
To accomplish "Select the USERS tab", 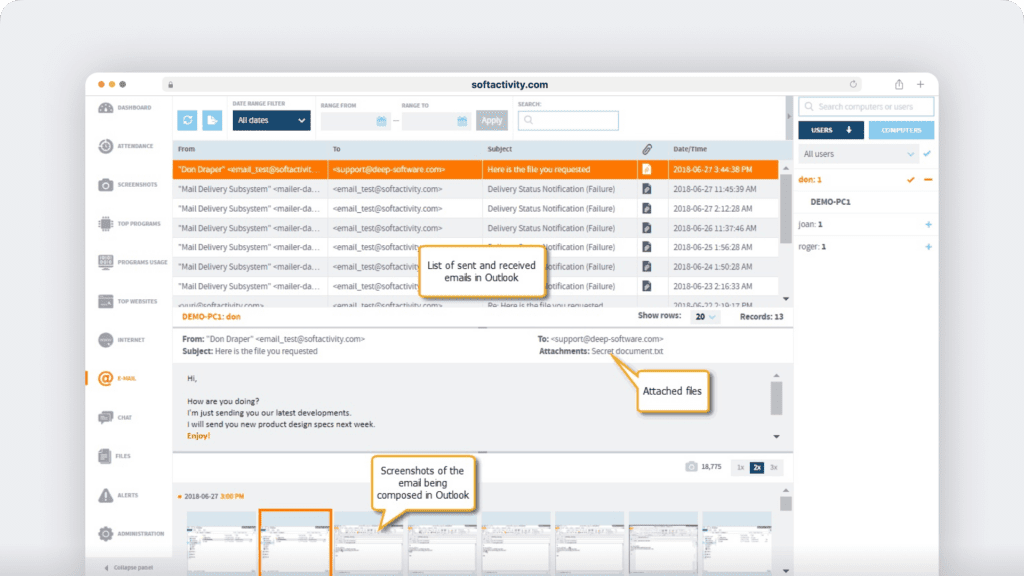I will [830, 130].
